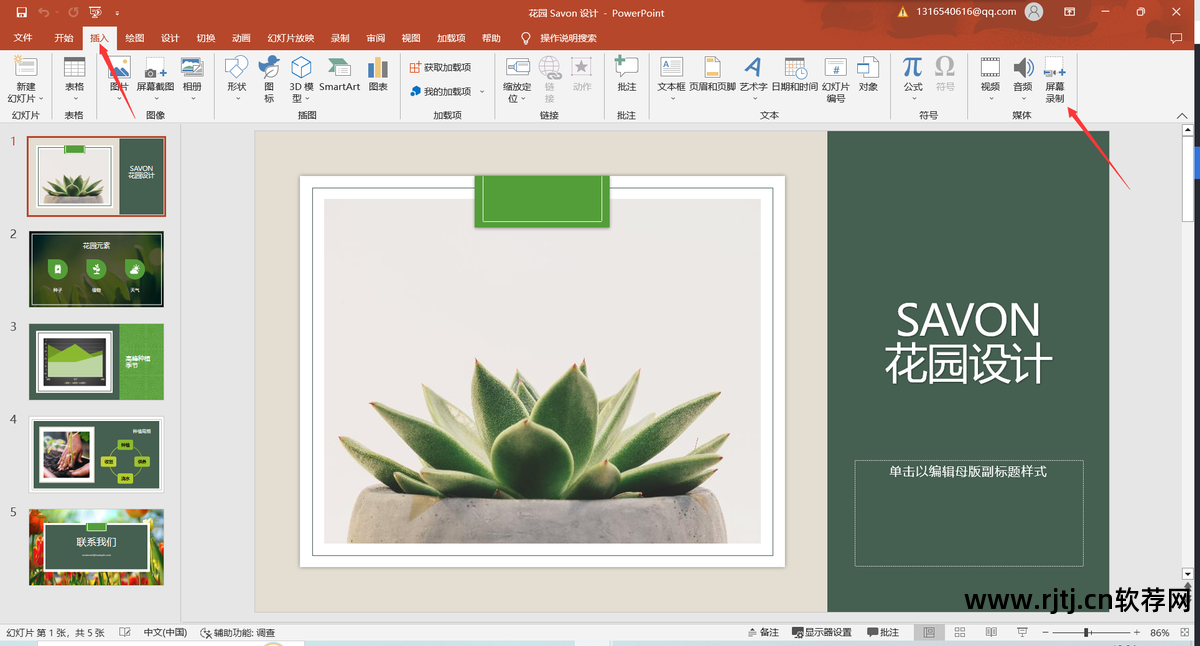Select slide 3 thumbnail with the chart
Image resolution: width=1200 pixels, height=646 pixels.
(96, 362)
